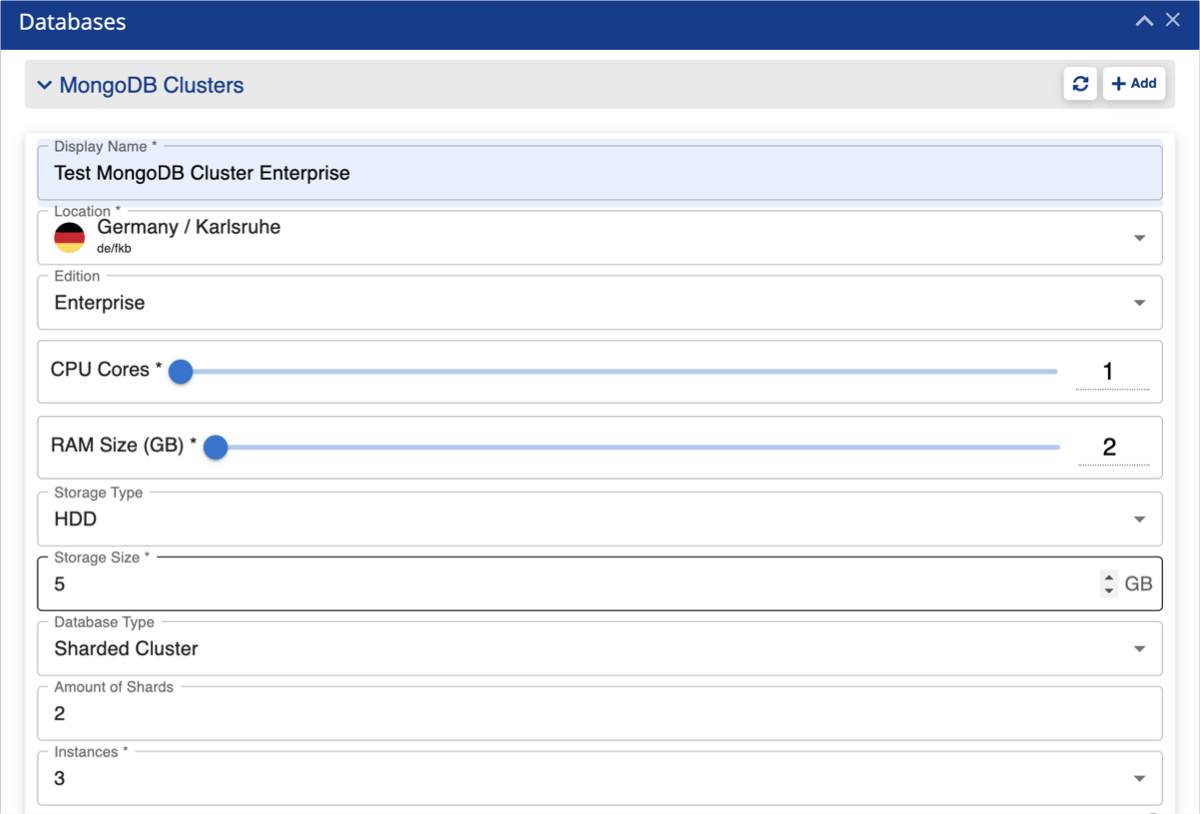
Task: Open the Instances dropdown
Action: [1139, 779]
